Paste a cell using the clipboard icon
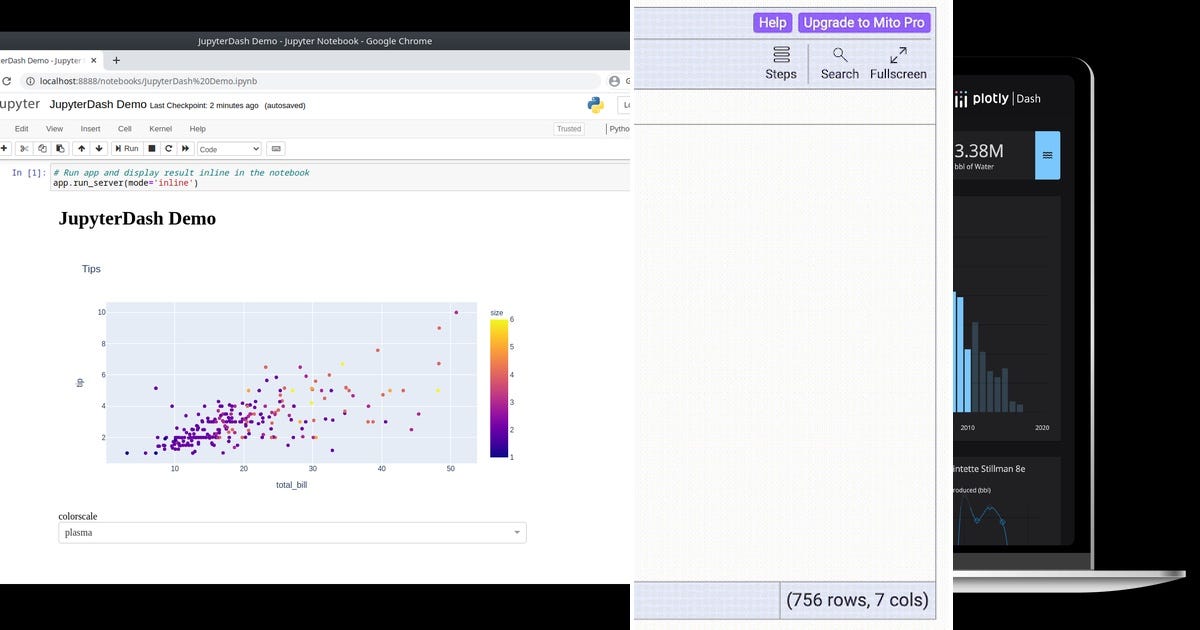 (x=60, y=148)
